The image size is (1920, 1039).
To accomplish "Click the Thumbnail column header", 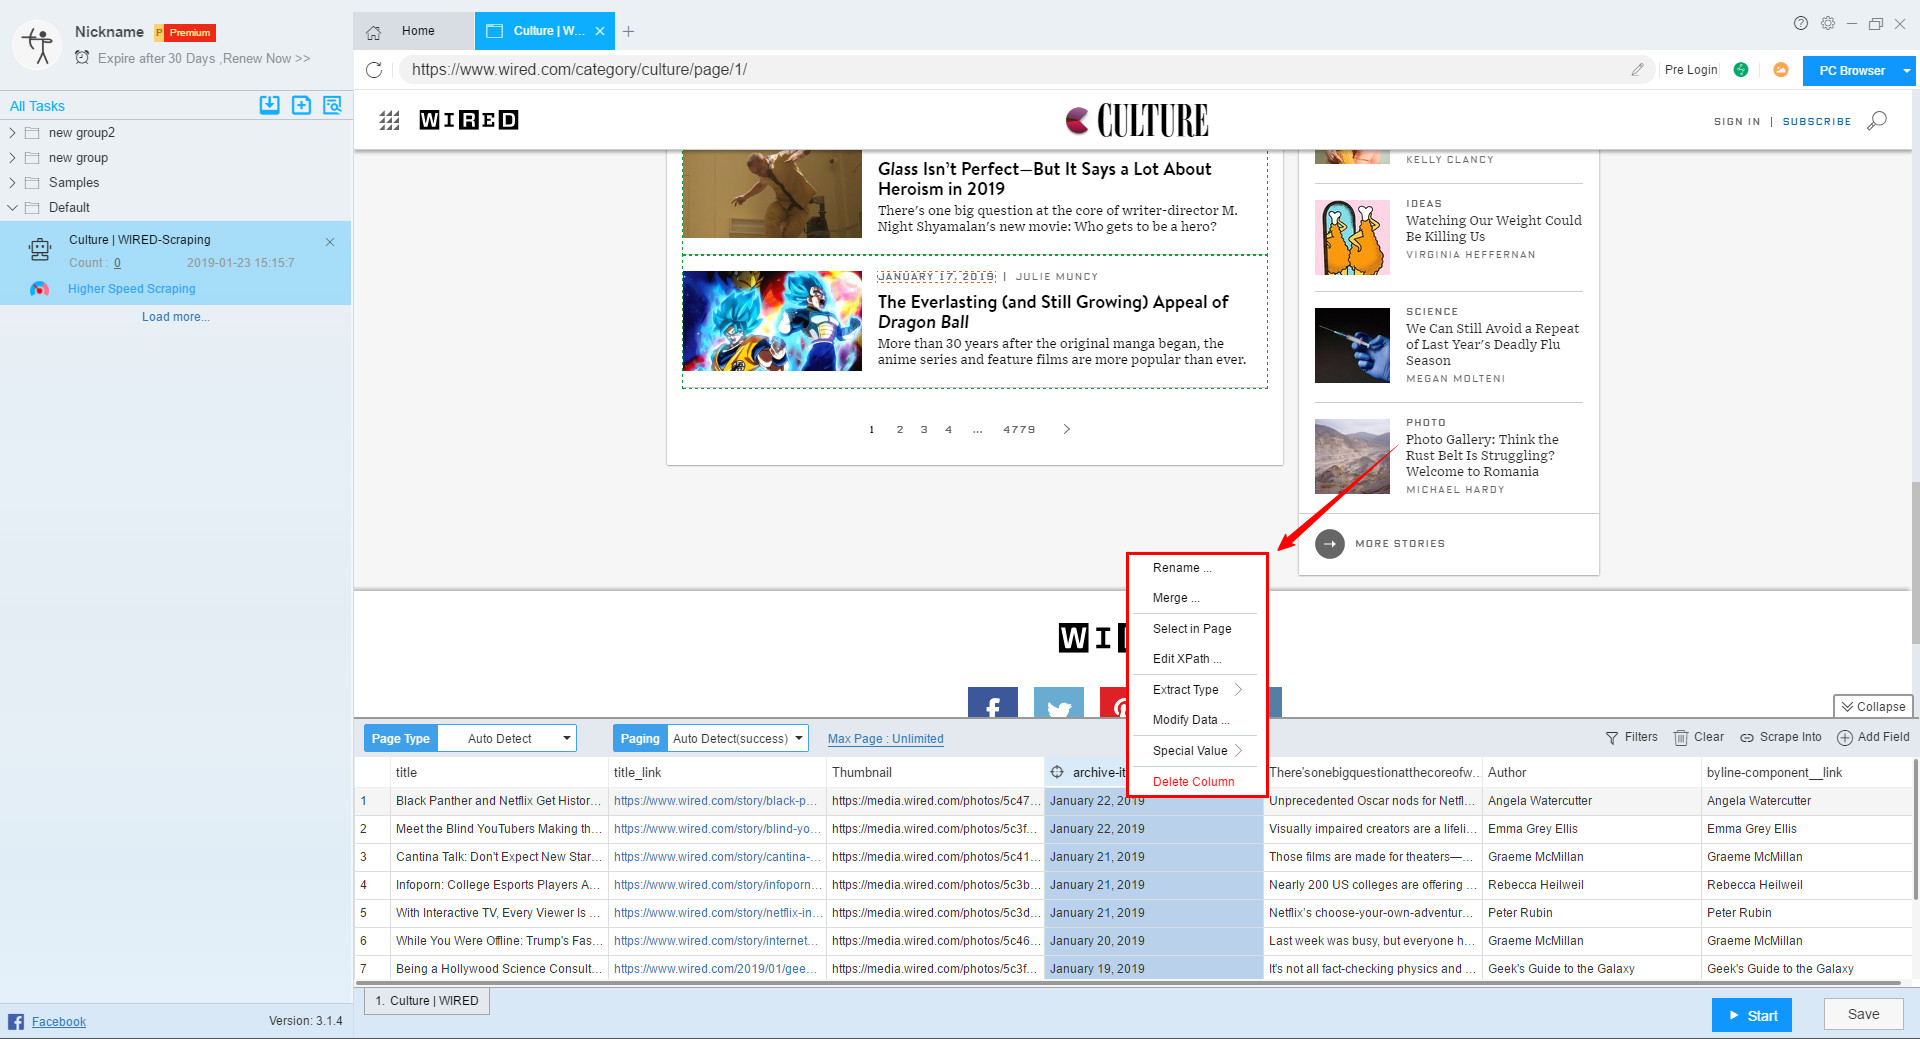I will [935, 773].
